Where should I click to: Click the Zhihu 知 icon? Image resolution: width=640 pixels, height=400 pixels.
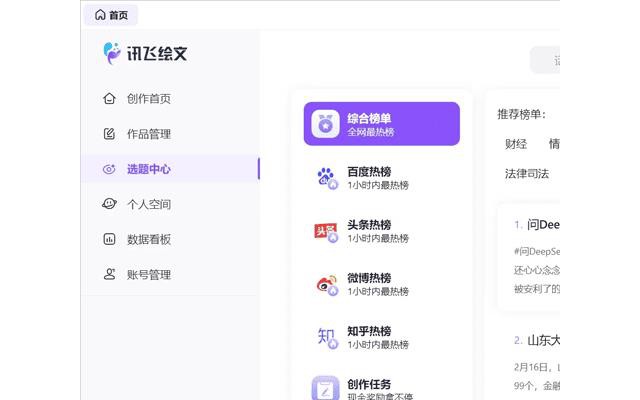tap(328, 338)
